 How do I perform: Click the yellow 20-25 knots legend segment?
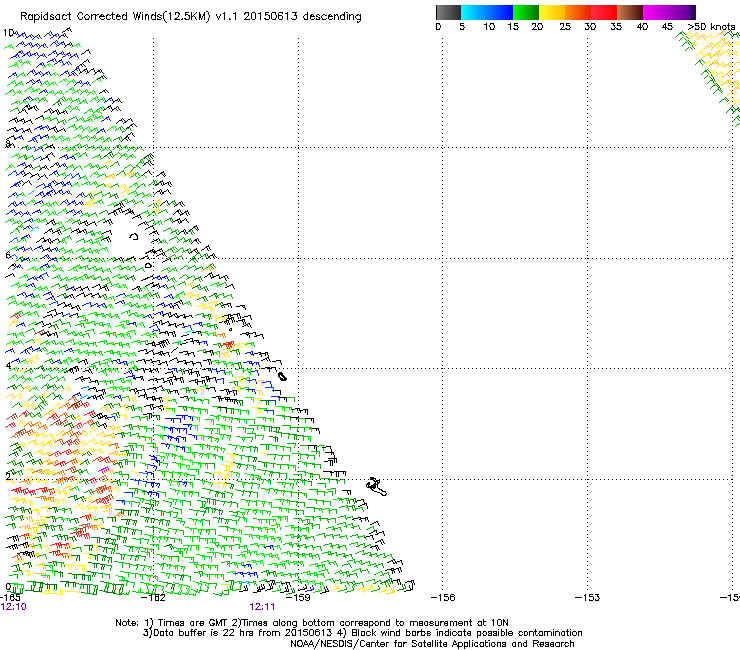(552, 12)
